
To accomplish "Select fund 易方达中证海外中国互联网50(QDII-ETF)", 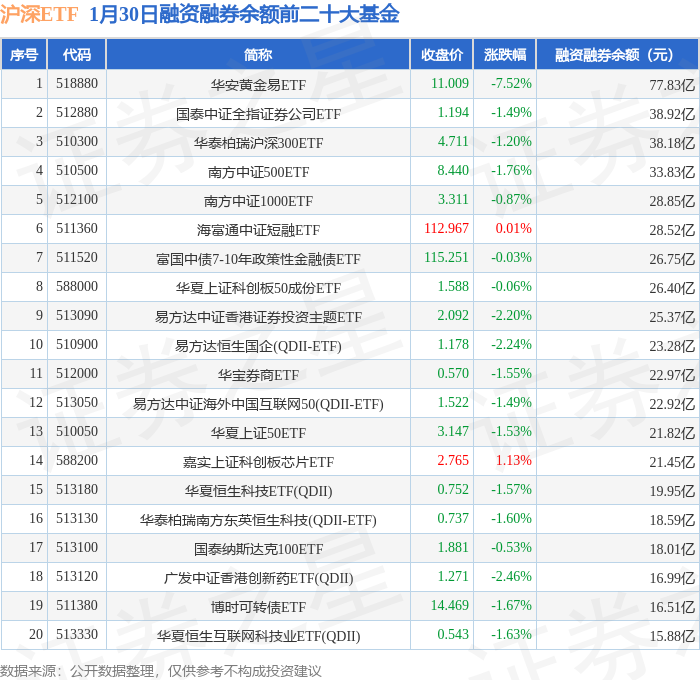I will pos(258,404).
